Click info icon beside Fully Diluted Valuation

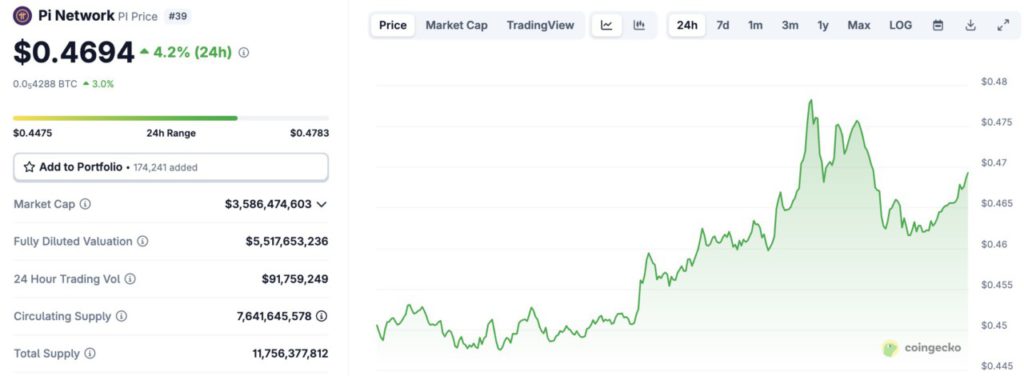tap(142, 242)
